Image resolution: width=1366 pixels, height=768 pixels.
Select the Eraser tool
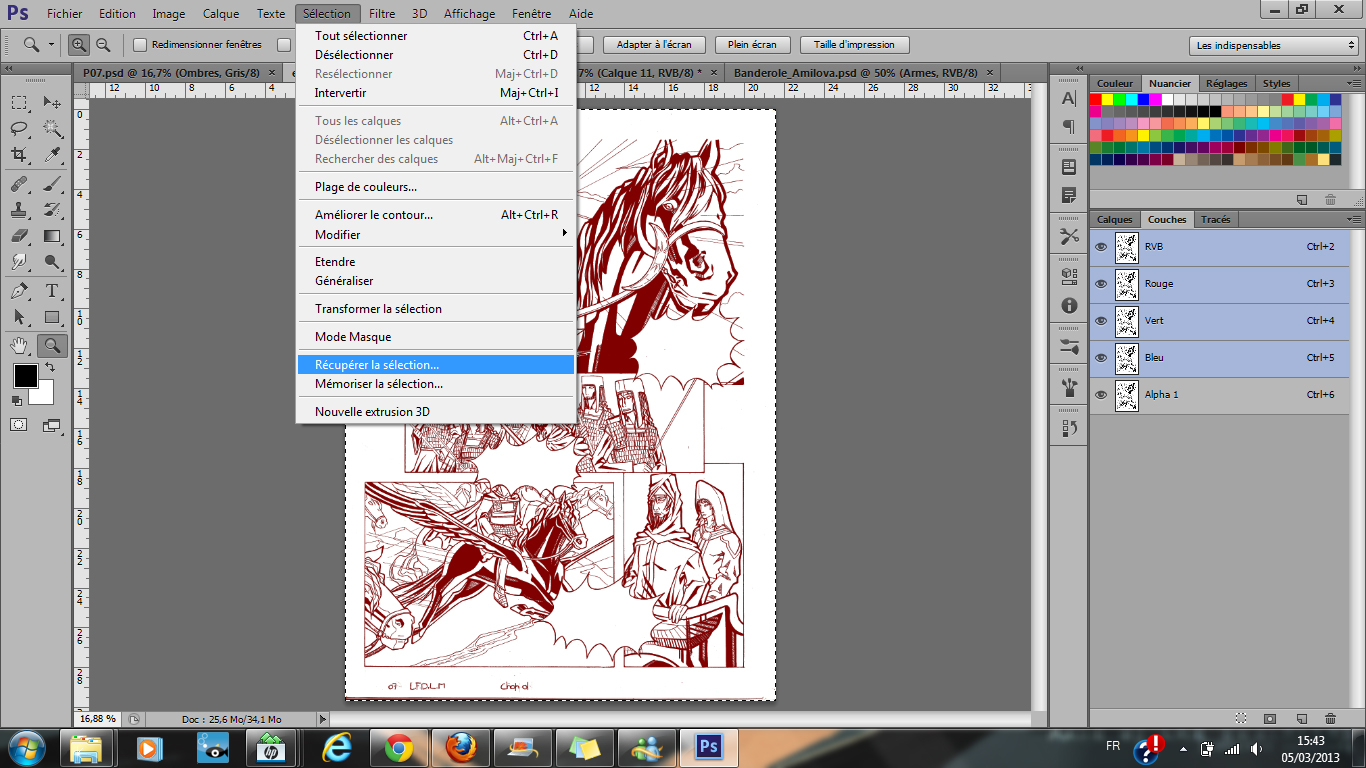click(x=19, y=236)
